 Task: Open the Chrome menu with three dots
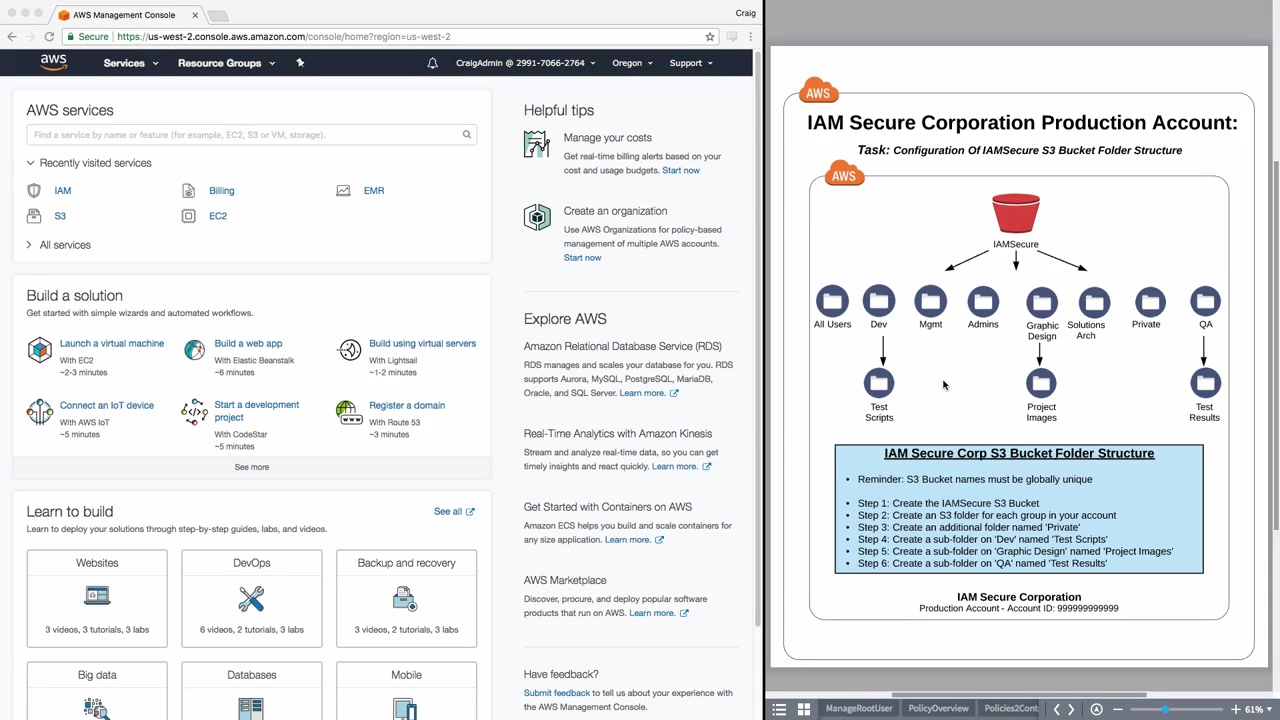pos(750,37)
